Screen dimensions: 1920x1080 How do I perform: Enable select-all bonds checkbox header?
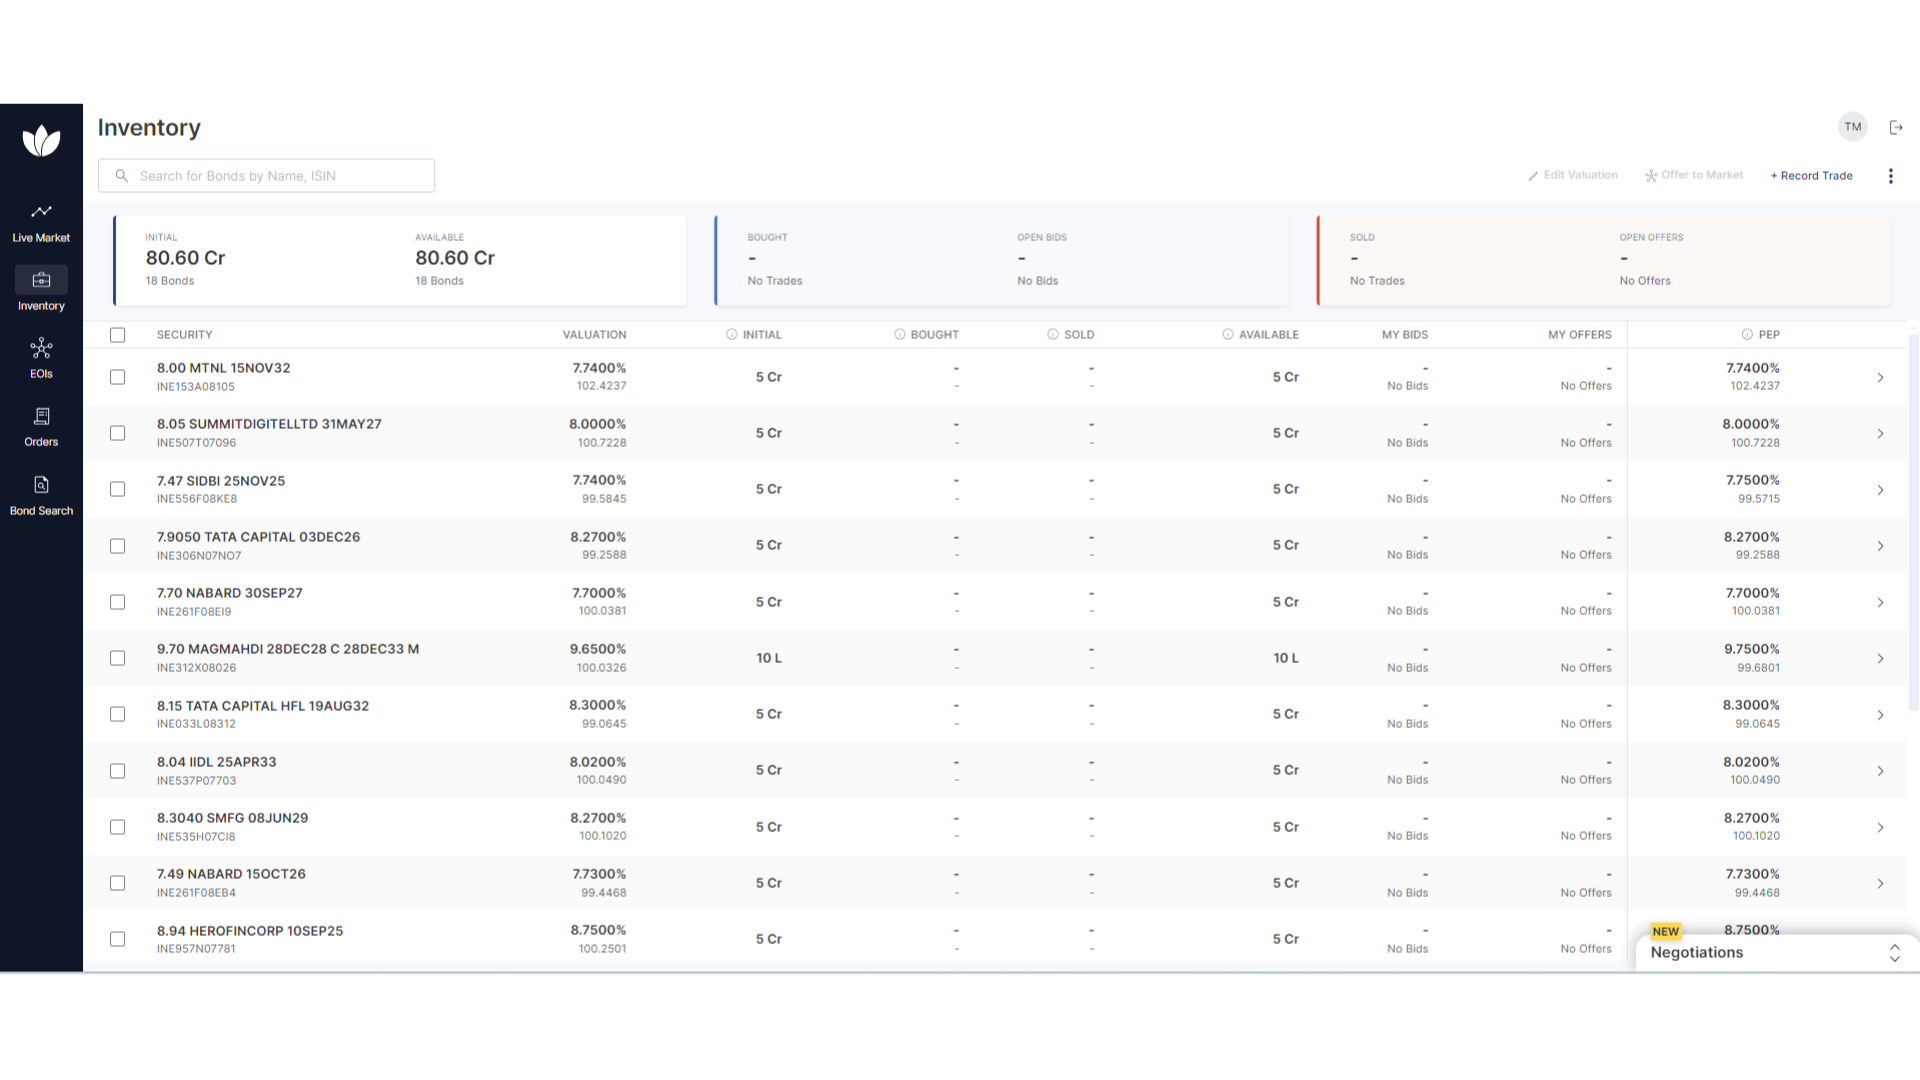(x=117, y=334)
